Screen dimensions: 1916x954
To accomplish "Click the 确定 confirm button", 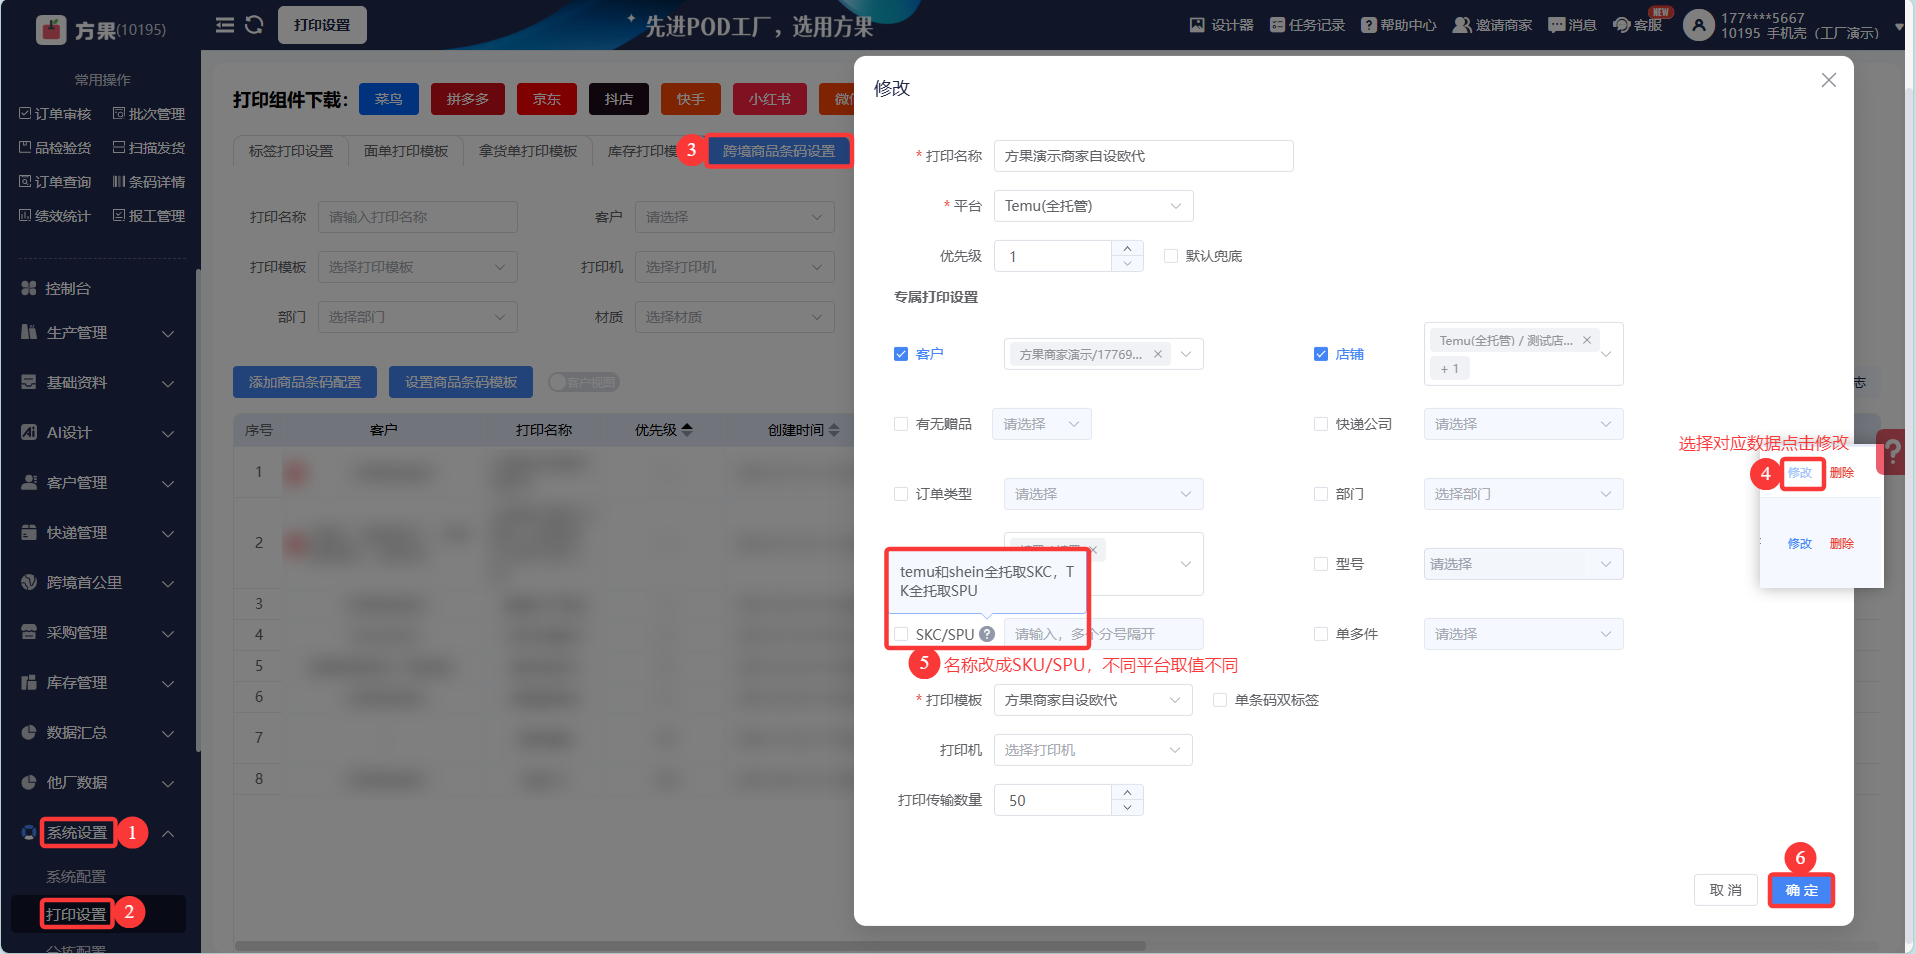I will click(x=1802, y=890).
